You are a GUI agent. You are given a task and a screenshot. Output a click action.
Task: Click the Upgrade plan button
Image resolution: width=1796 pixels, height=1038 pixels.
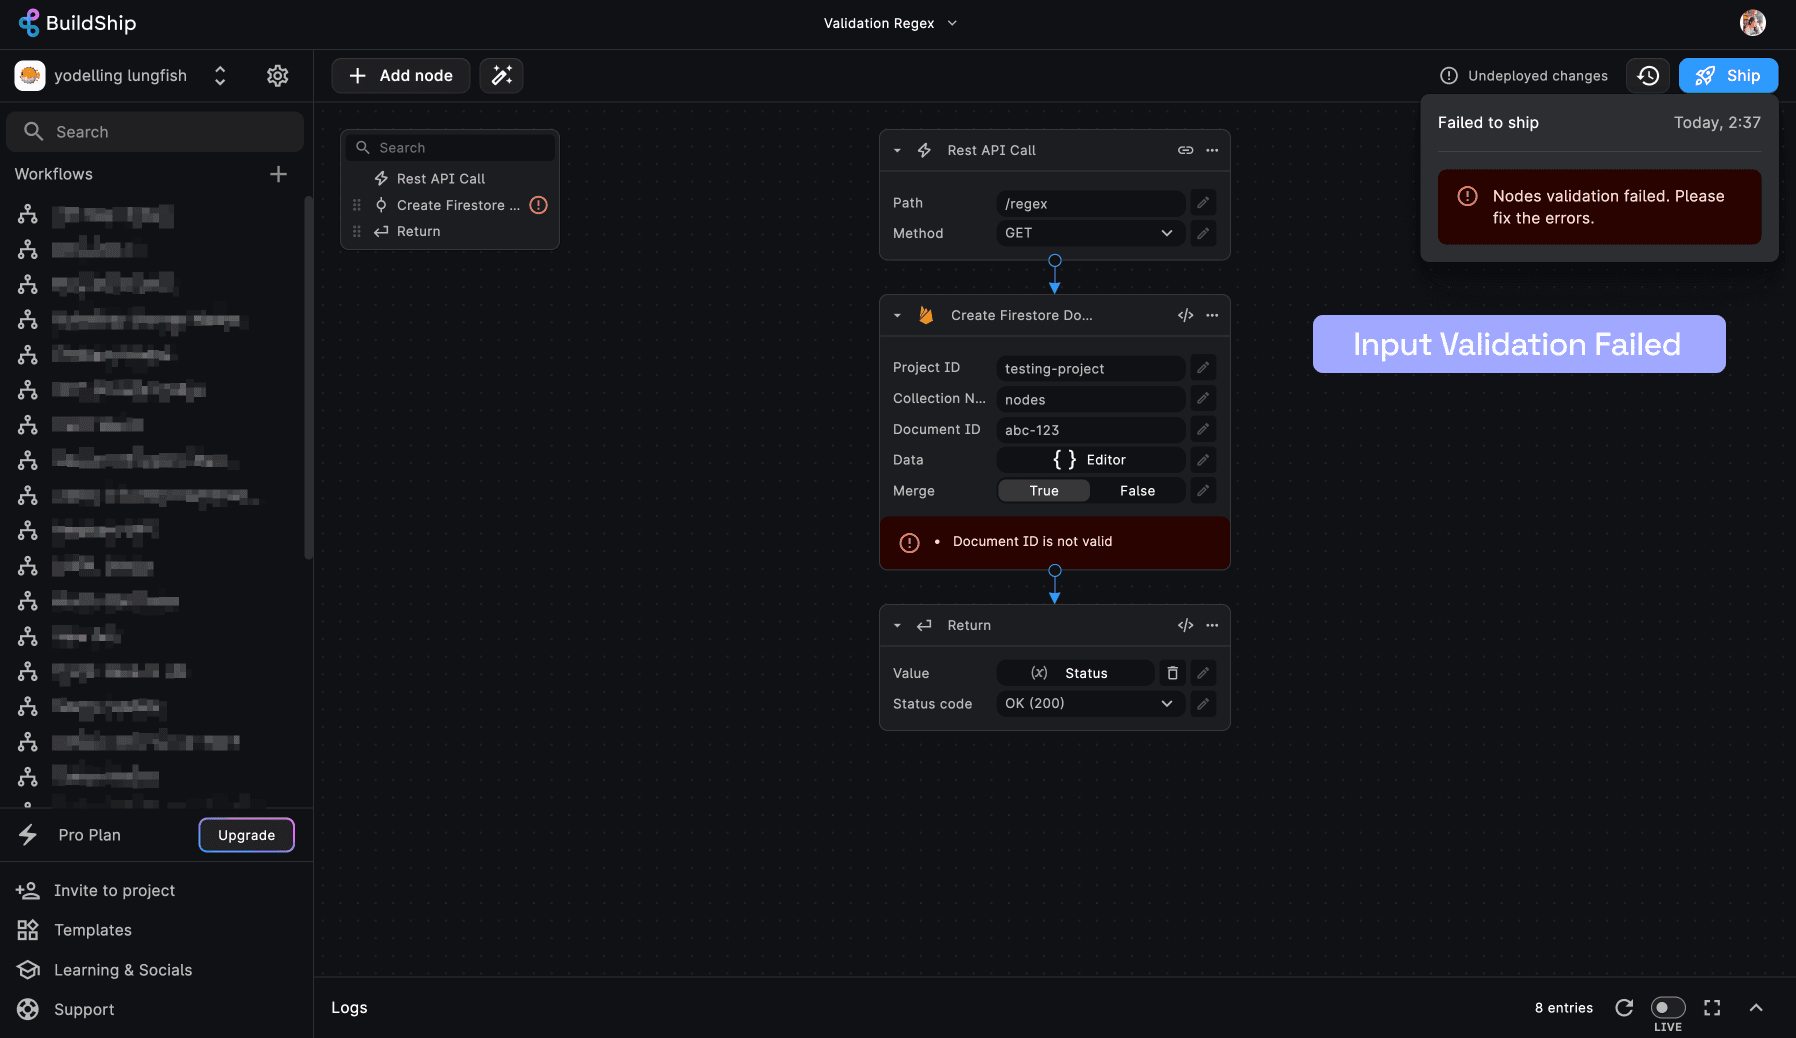pos(246,835)
